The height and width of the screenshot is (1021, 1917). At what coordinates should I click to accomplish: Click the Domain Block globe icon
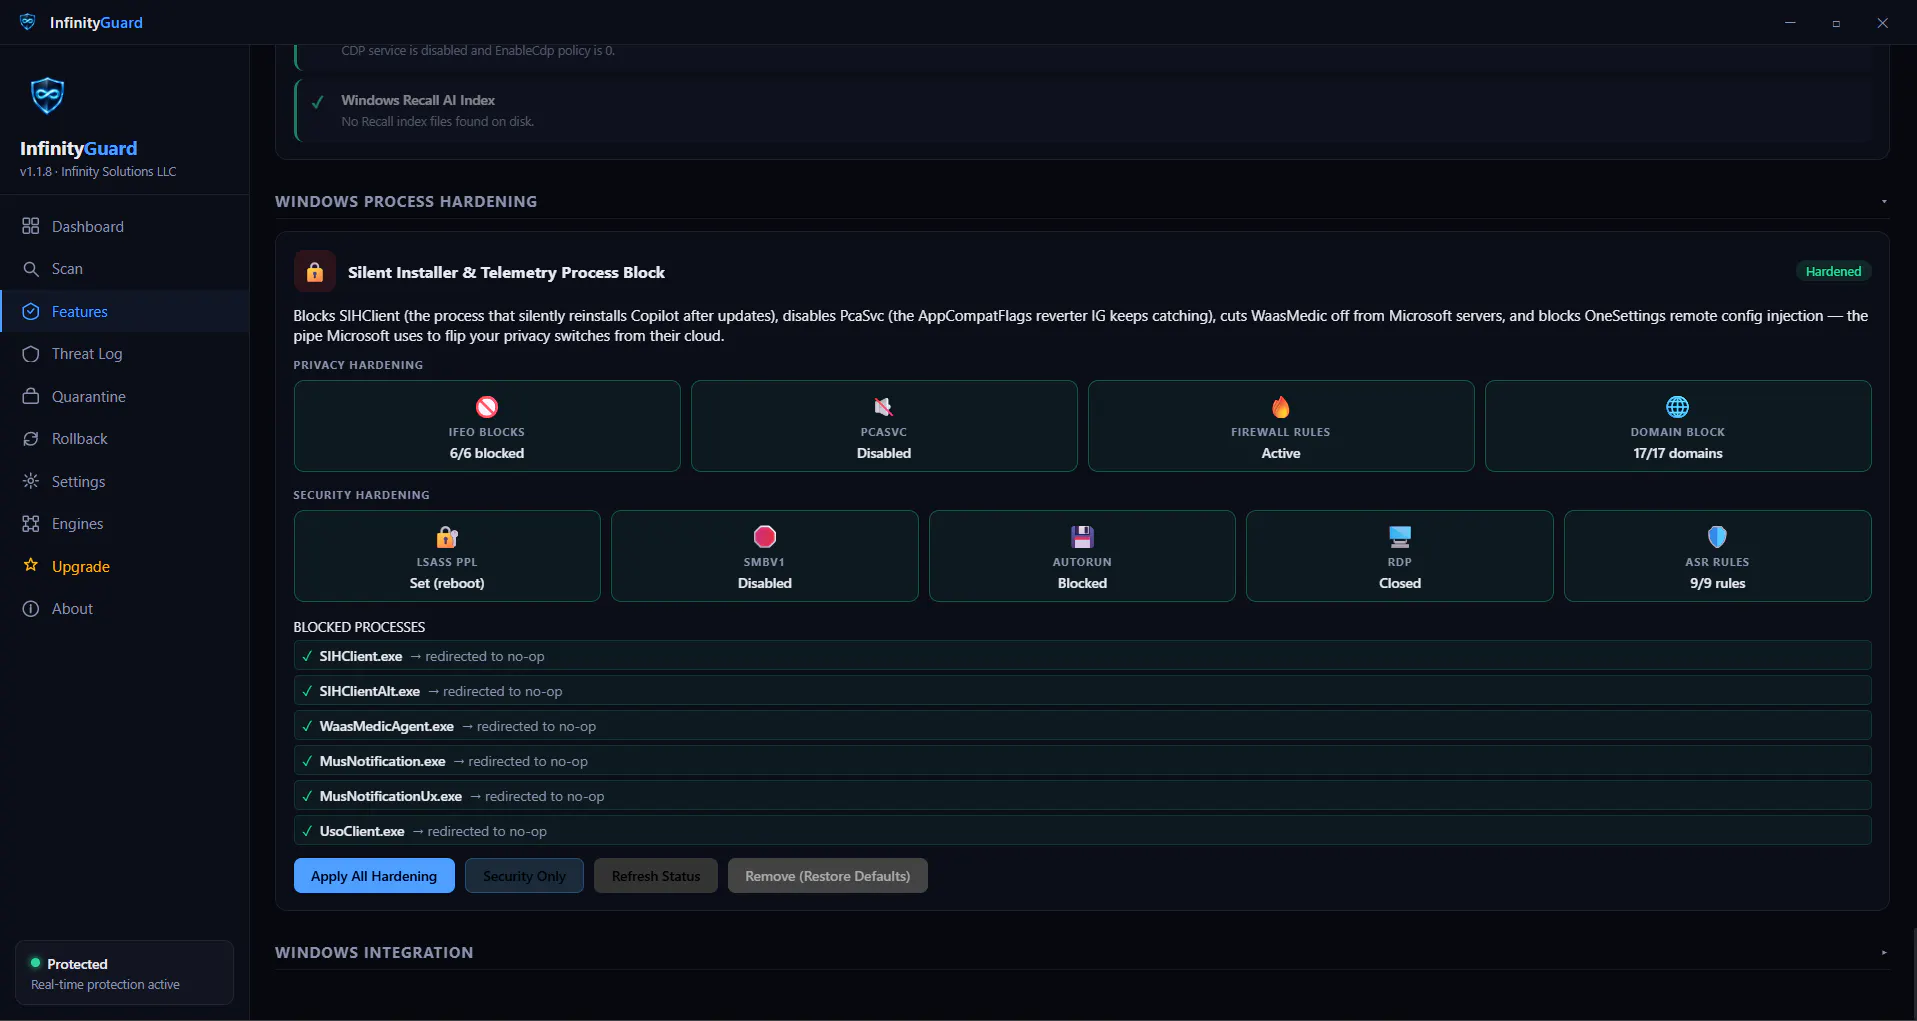coord(1678,407)
